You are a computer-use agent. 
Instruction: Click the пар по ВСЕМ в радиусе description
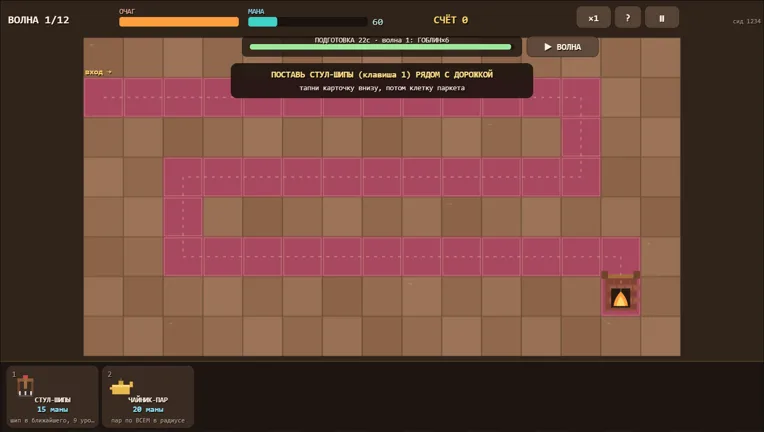click(x=148, y=420)
